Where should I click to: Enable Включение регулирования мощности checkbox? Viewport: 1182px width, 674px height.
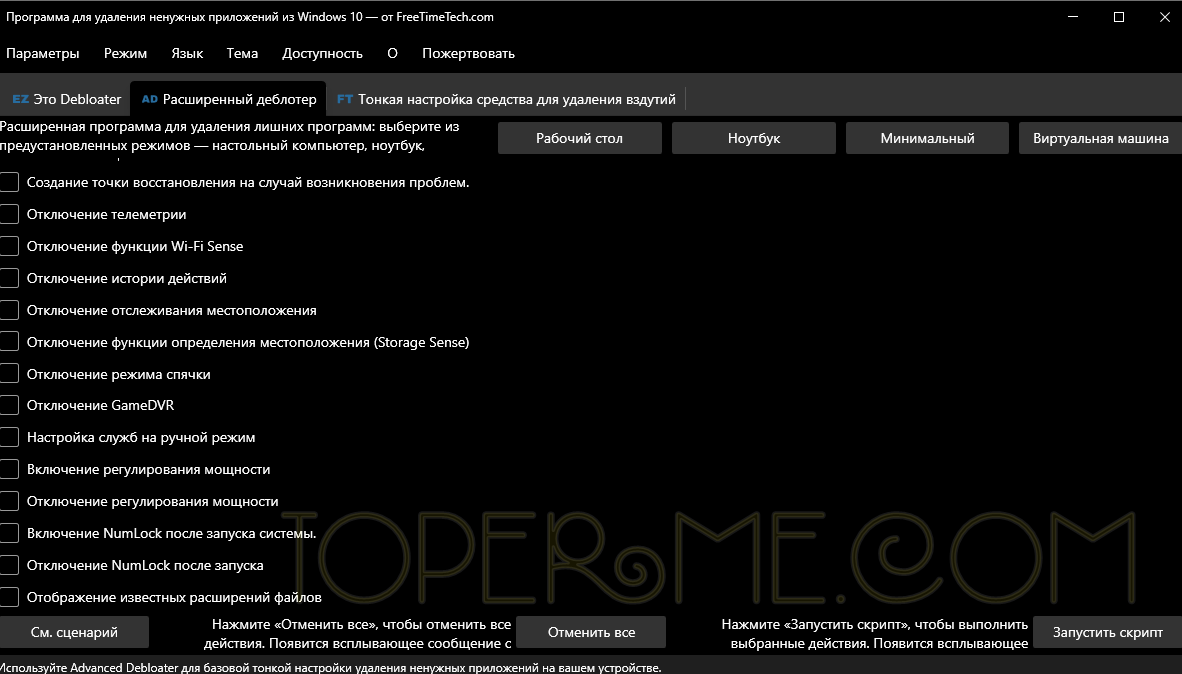coord(9,470)
